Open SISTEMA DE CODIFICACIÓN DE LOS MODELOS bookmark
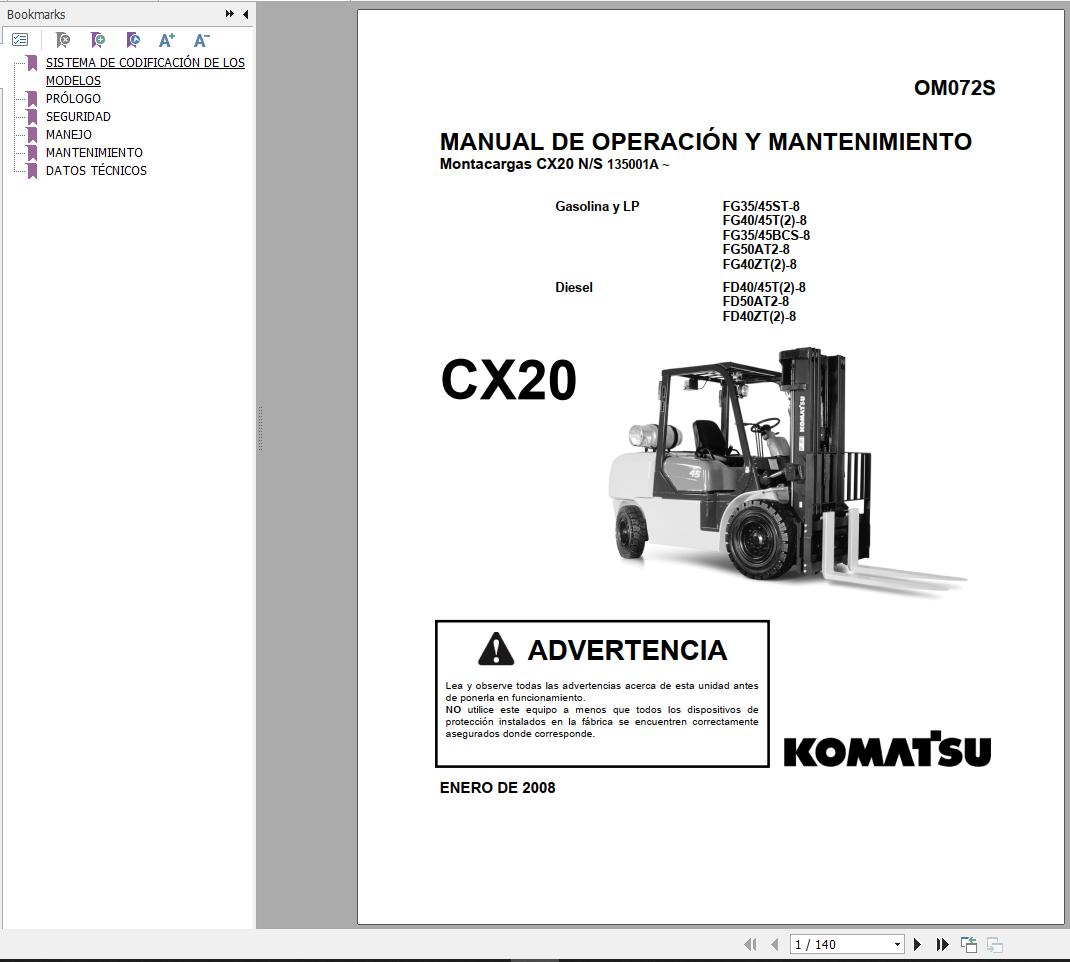This screenshot has height=962, width=1070. (145, 71)
